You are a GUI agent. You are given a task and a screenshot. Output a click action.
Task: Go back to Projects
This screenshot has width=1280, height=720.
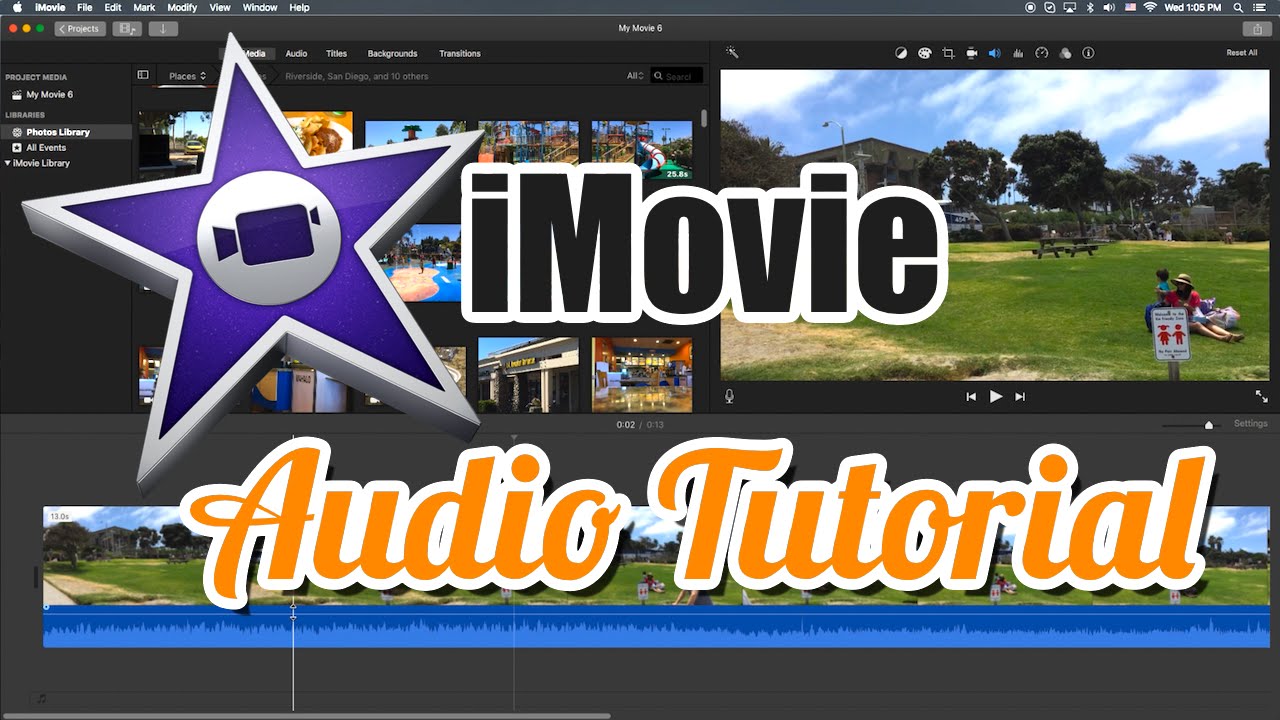pyautogui.click(x=80, y=29)
